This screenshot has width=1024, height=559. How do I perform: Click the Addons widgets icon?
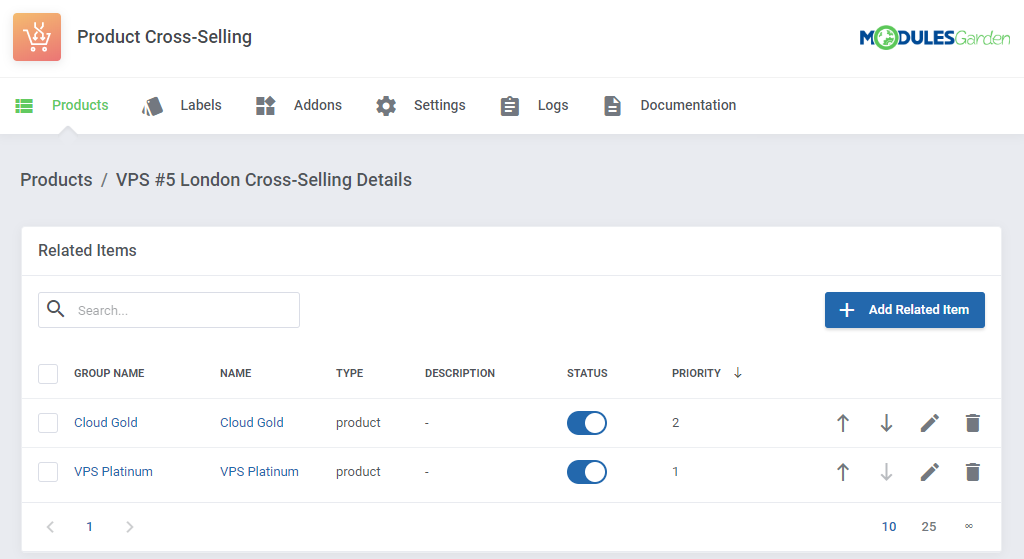[x=265, y=106]
